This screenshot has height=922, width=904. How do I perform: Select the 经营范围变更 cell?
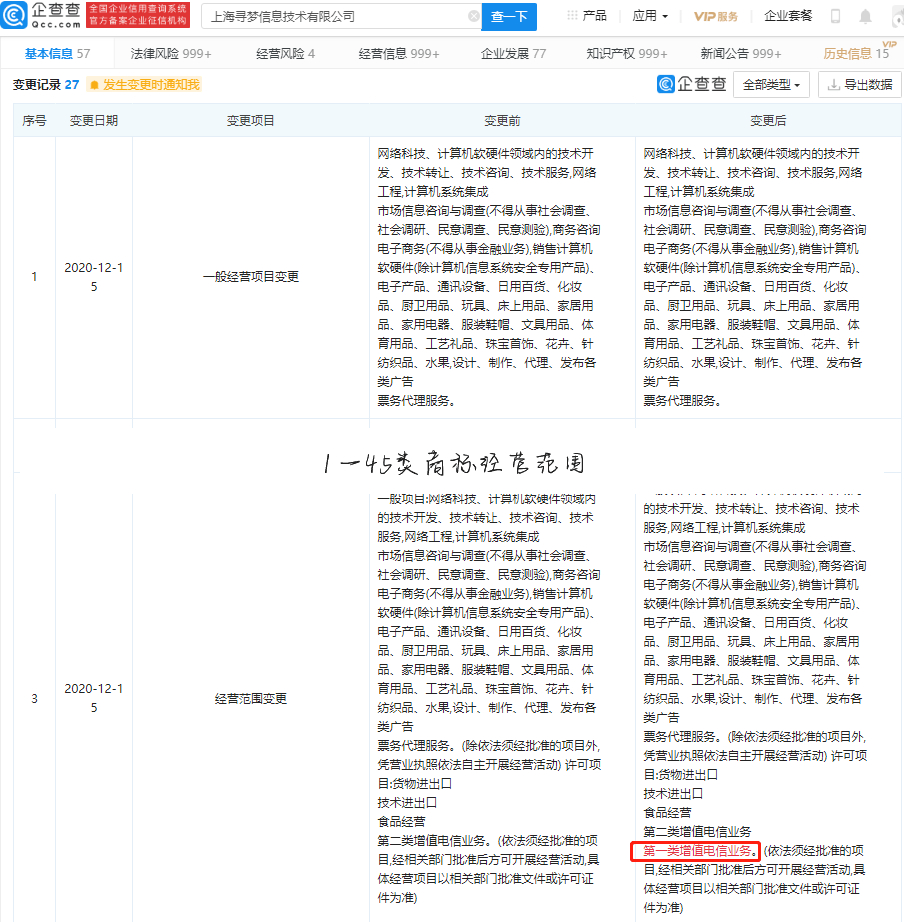point(251,699)
